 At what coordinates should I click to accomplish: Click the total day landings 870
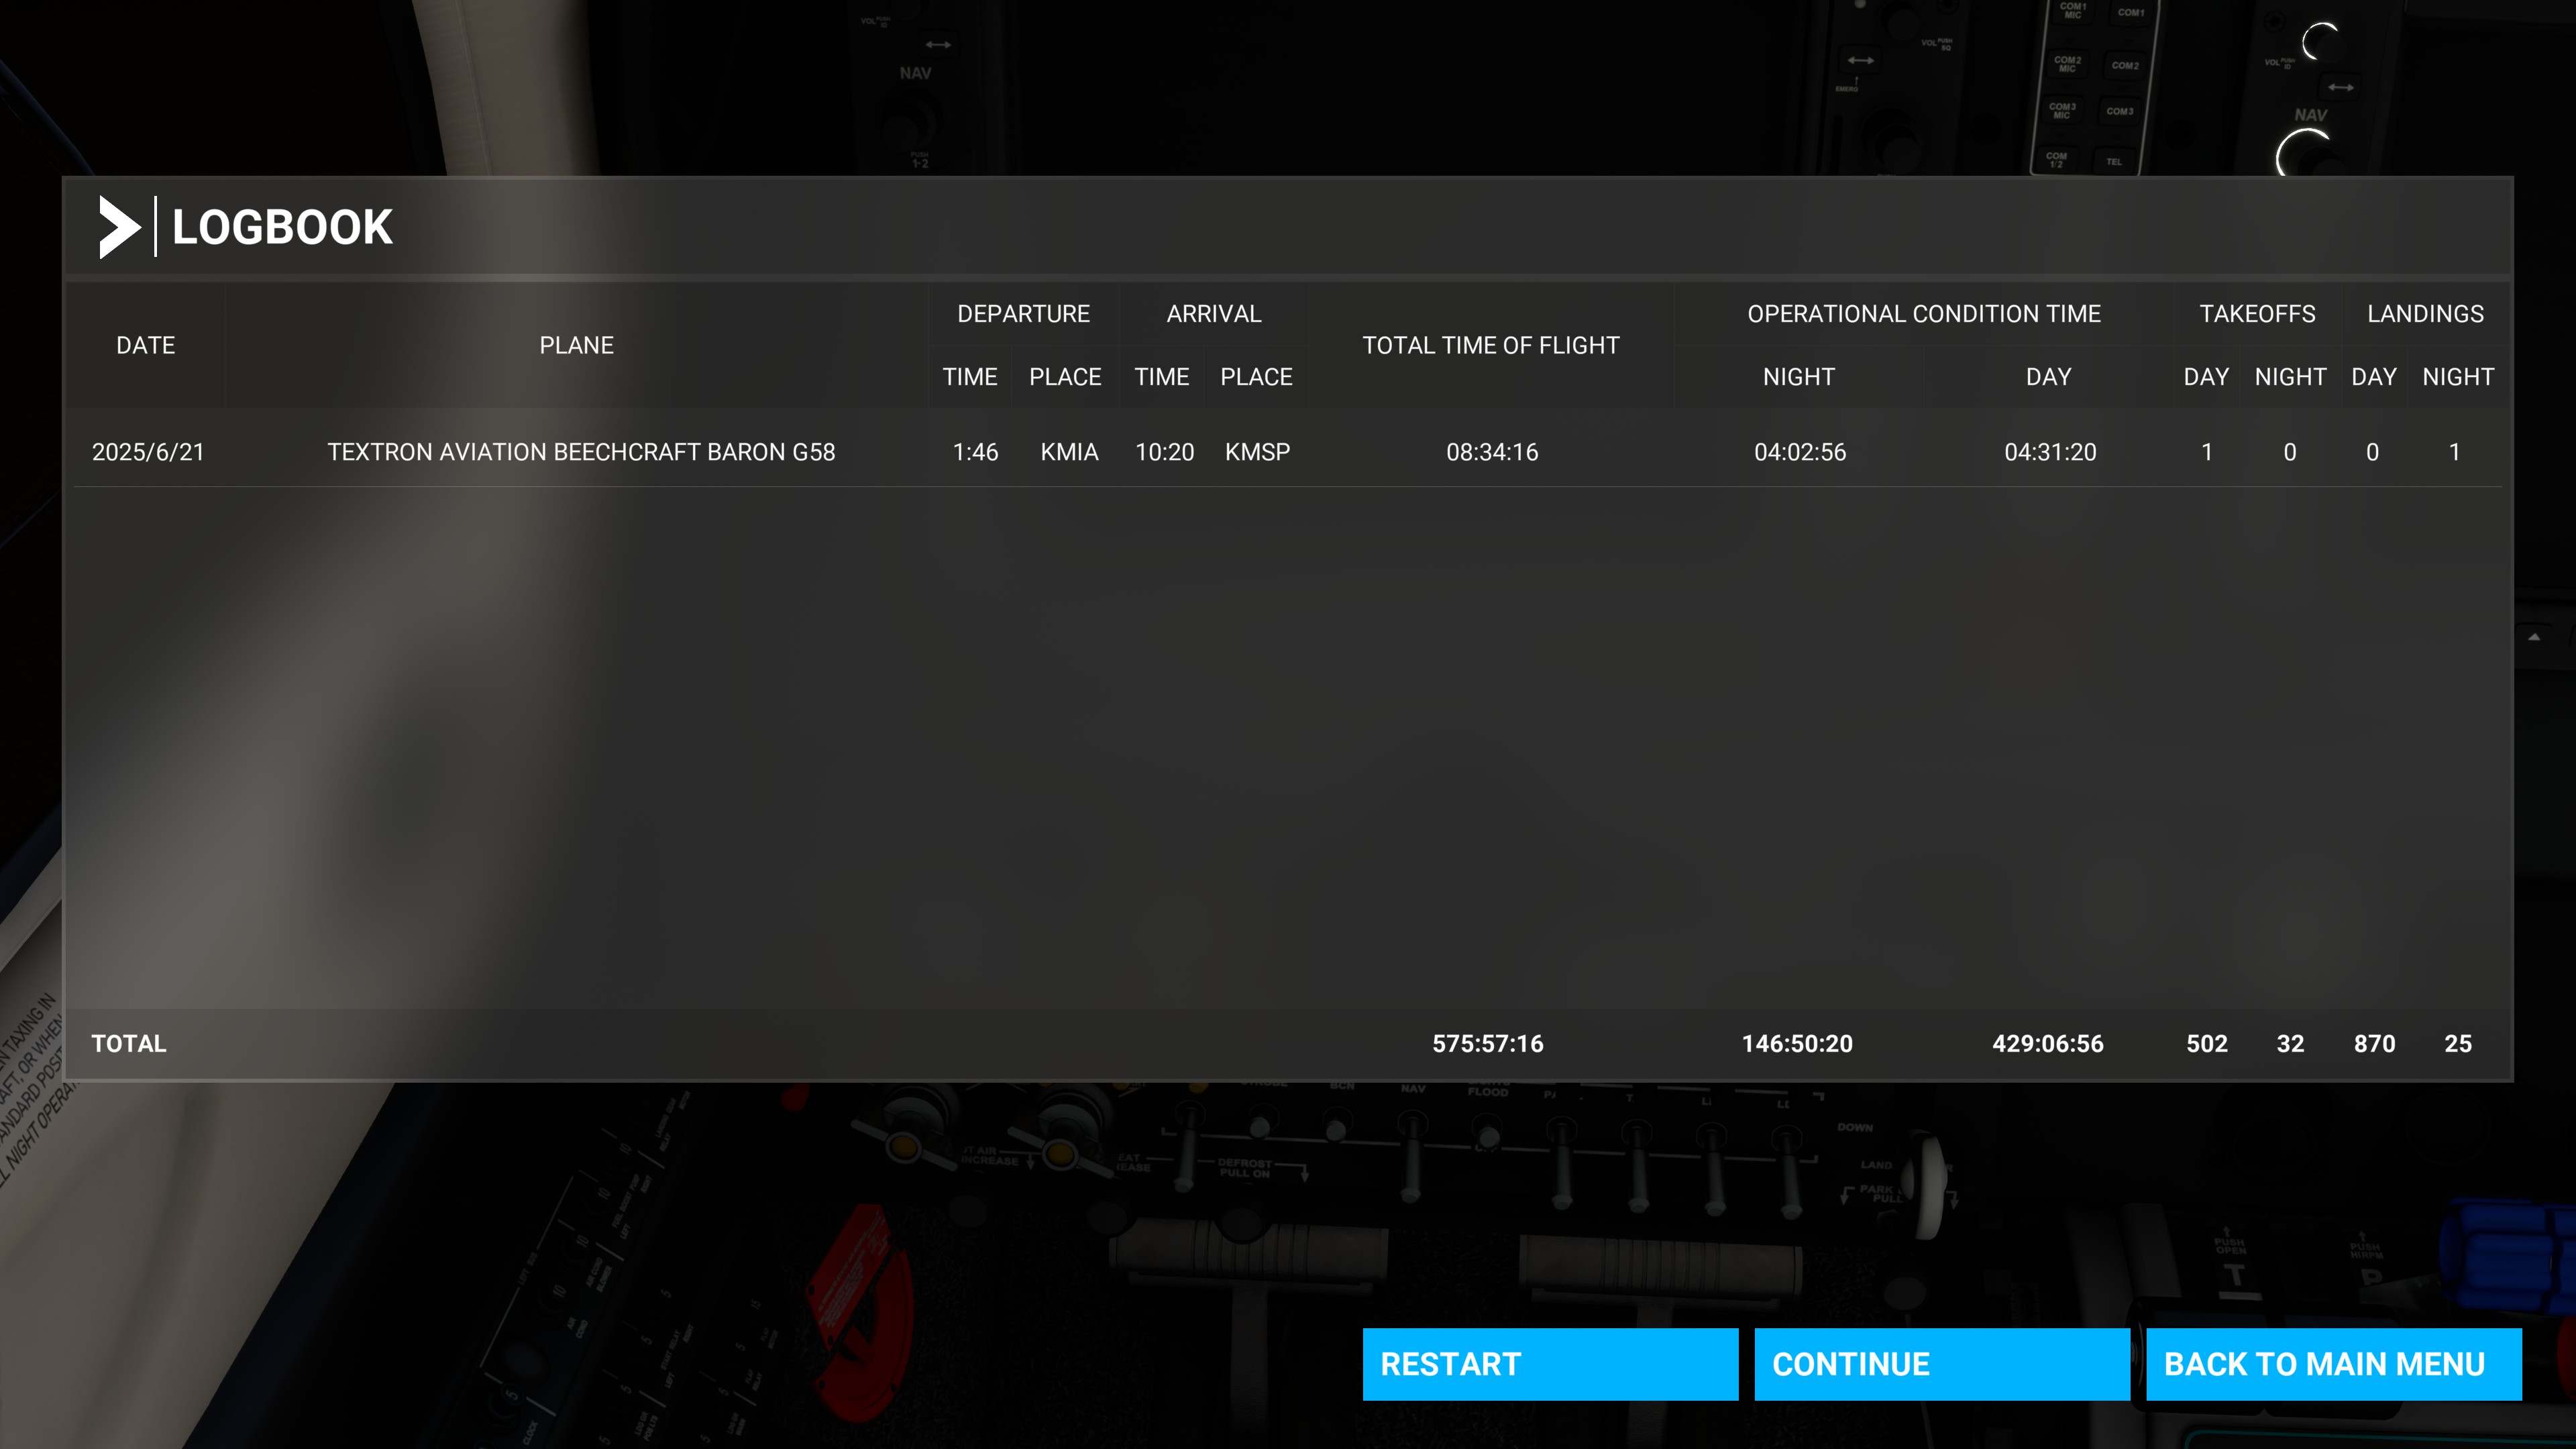[x=2374, y=1044]
